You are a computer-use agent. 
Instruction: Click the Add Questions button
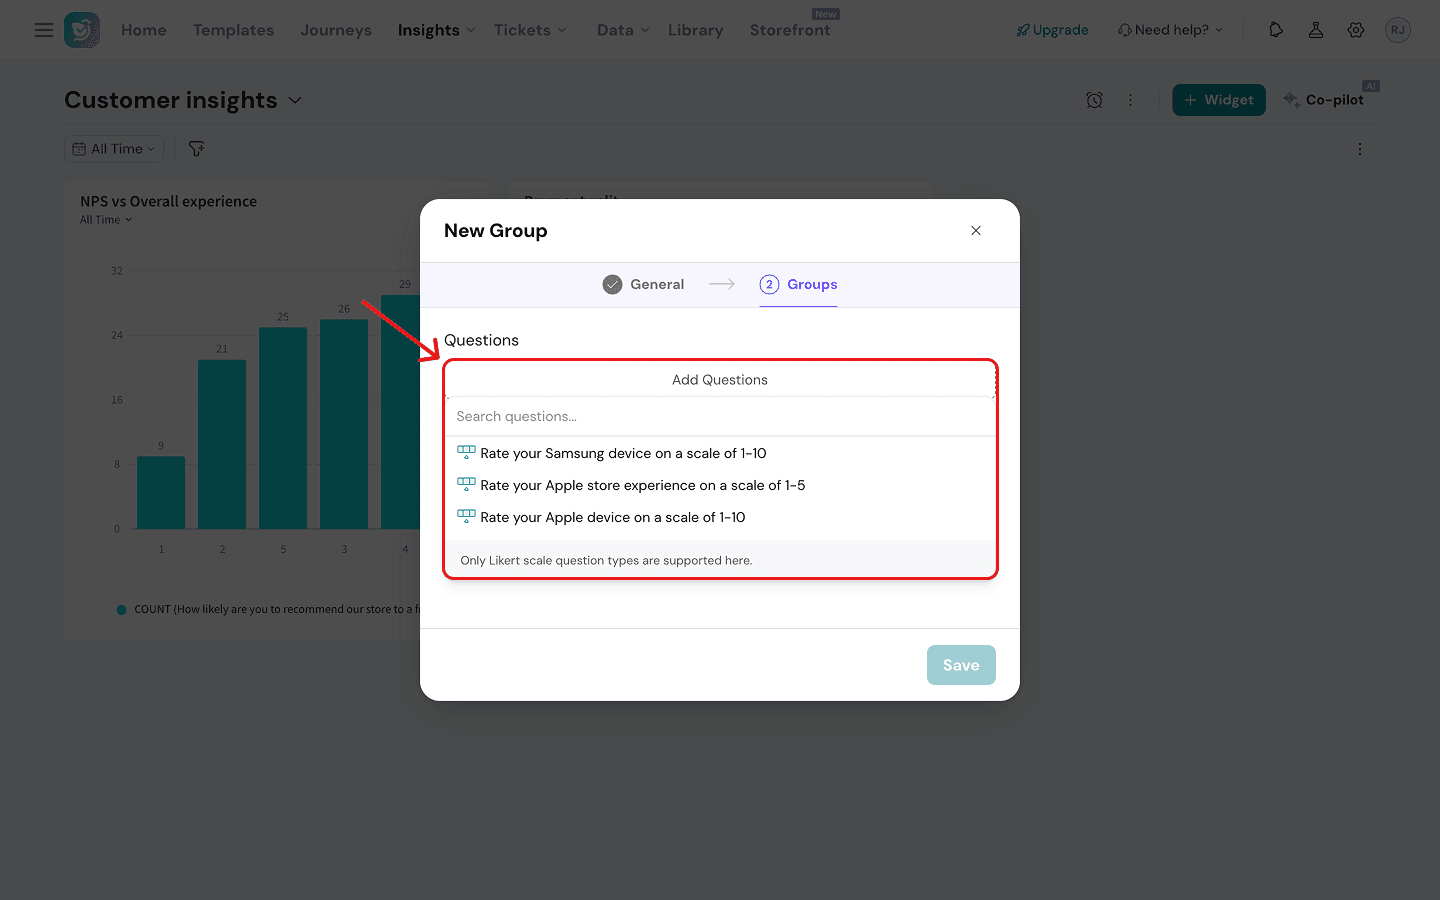720,380
